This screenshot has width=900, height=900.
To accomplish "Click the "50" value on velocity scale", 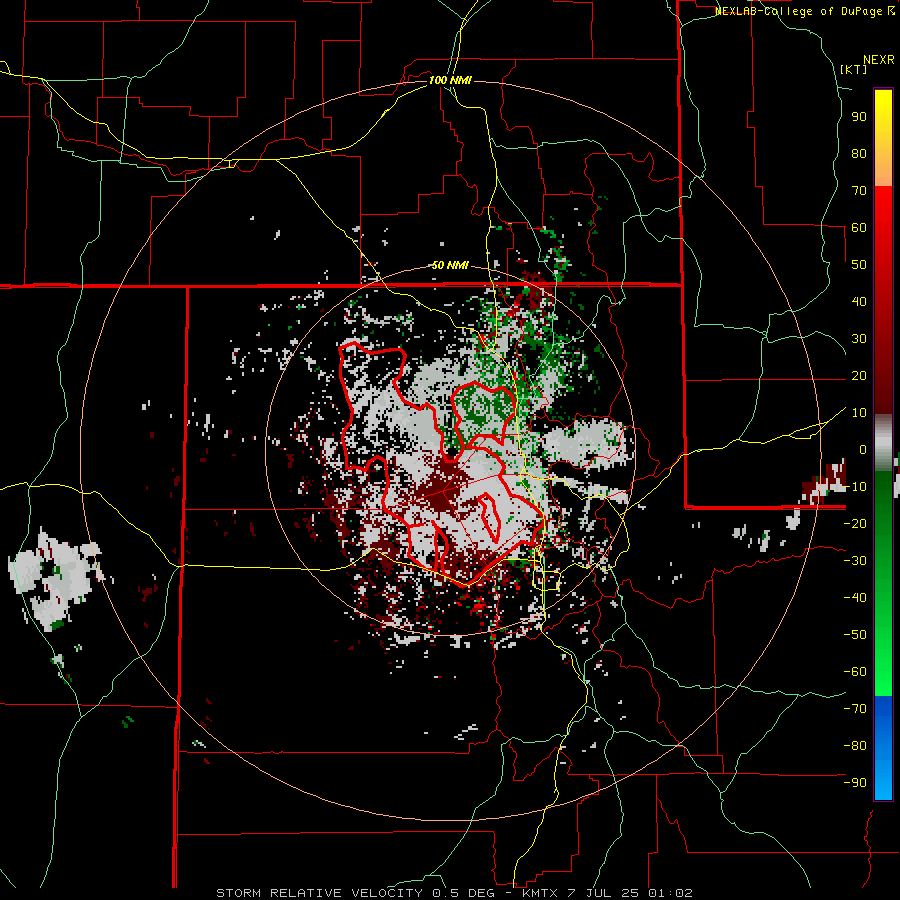I will [859, 265].
